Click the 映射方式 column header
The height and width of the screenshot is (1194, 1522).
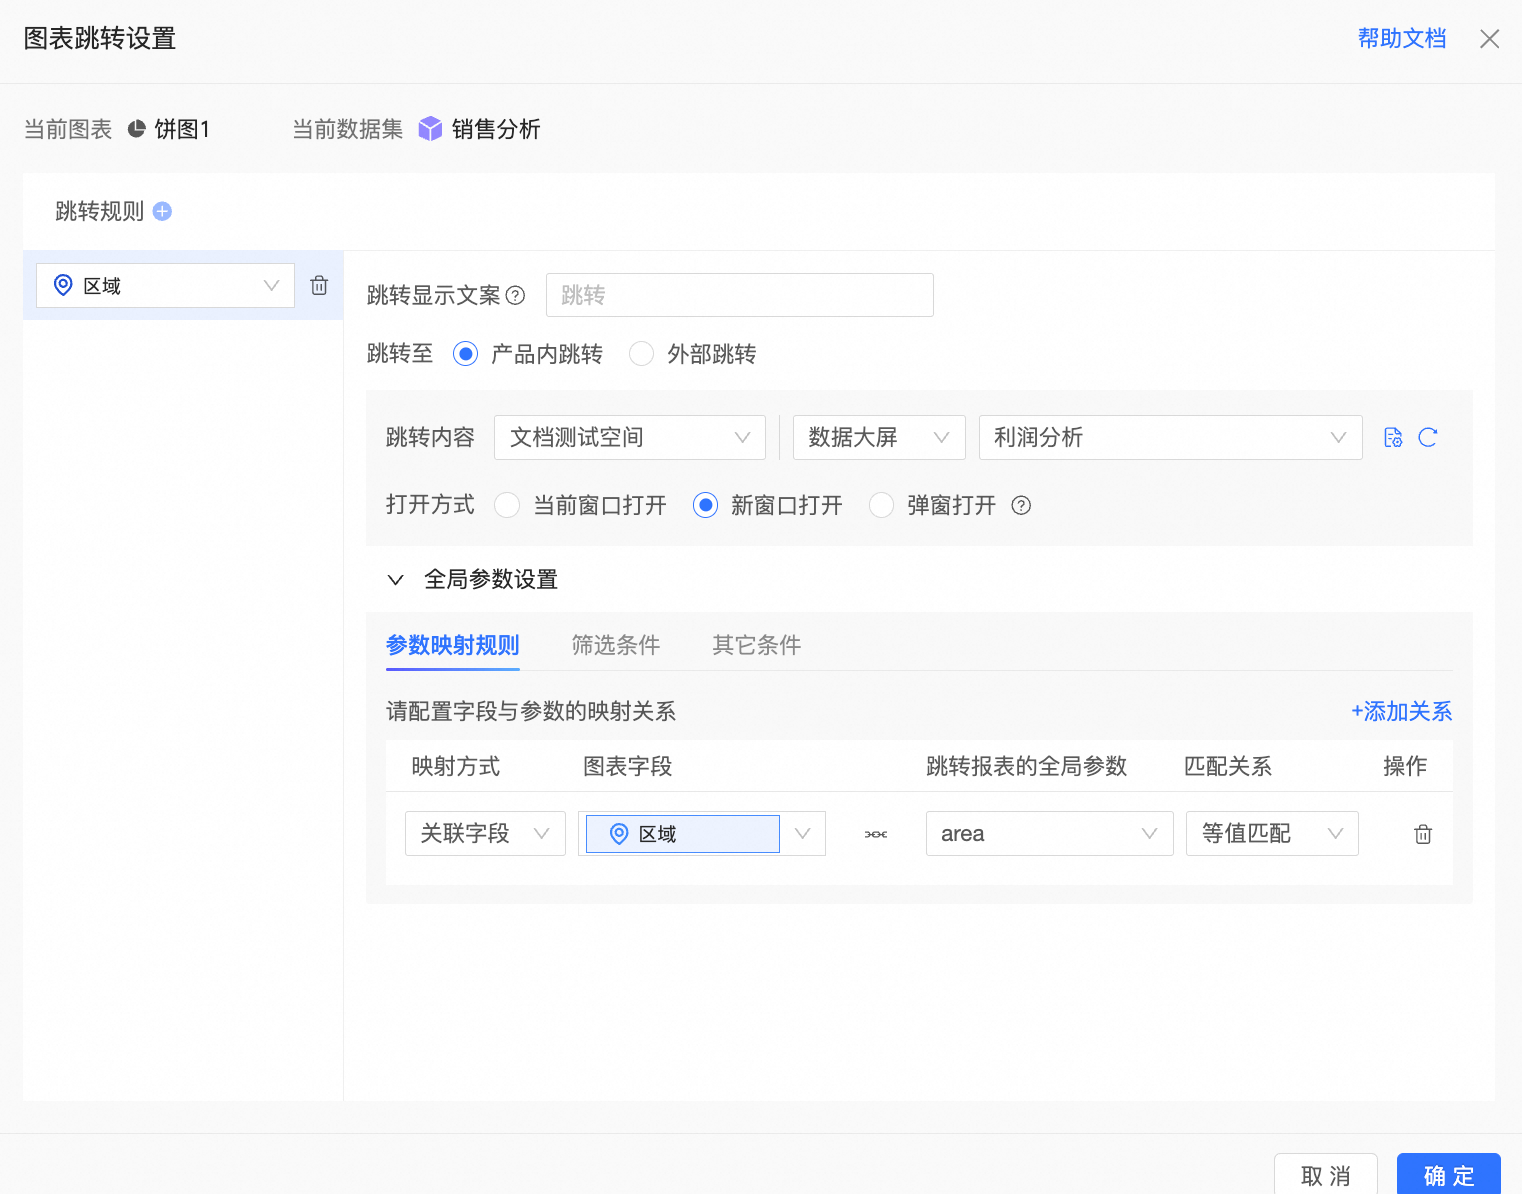pos(456,766)
